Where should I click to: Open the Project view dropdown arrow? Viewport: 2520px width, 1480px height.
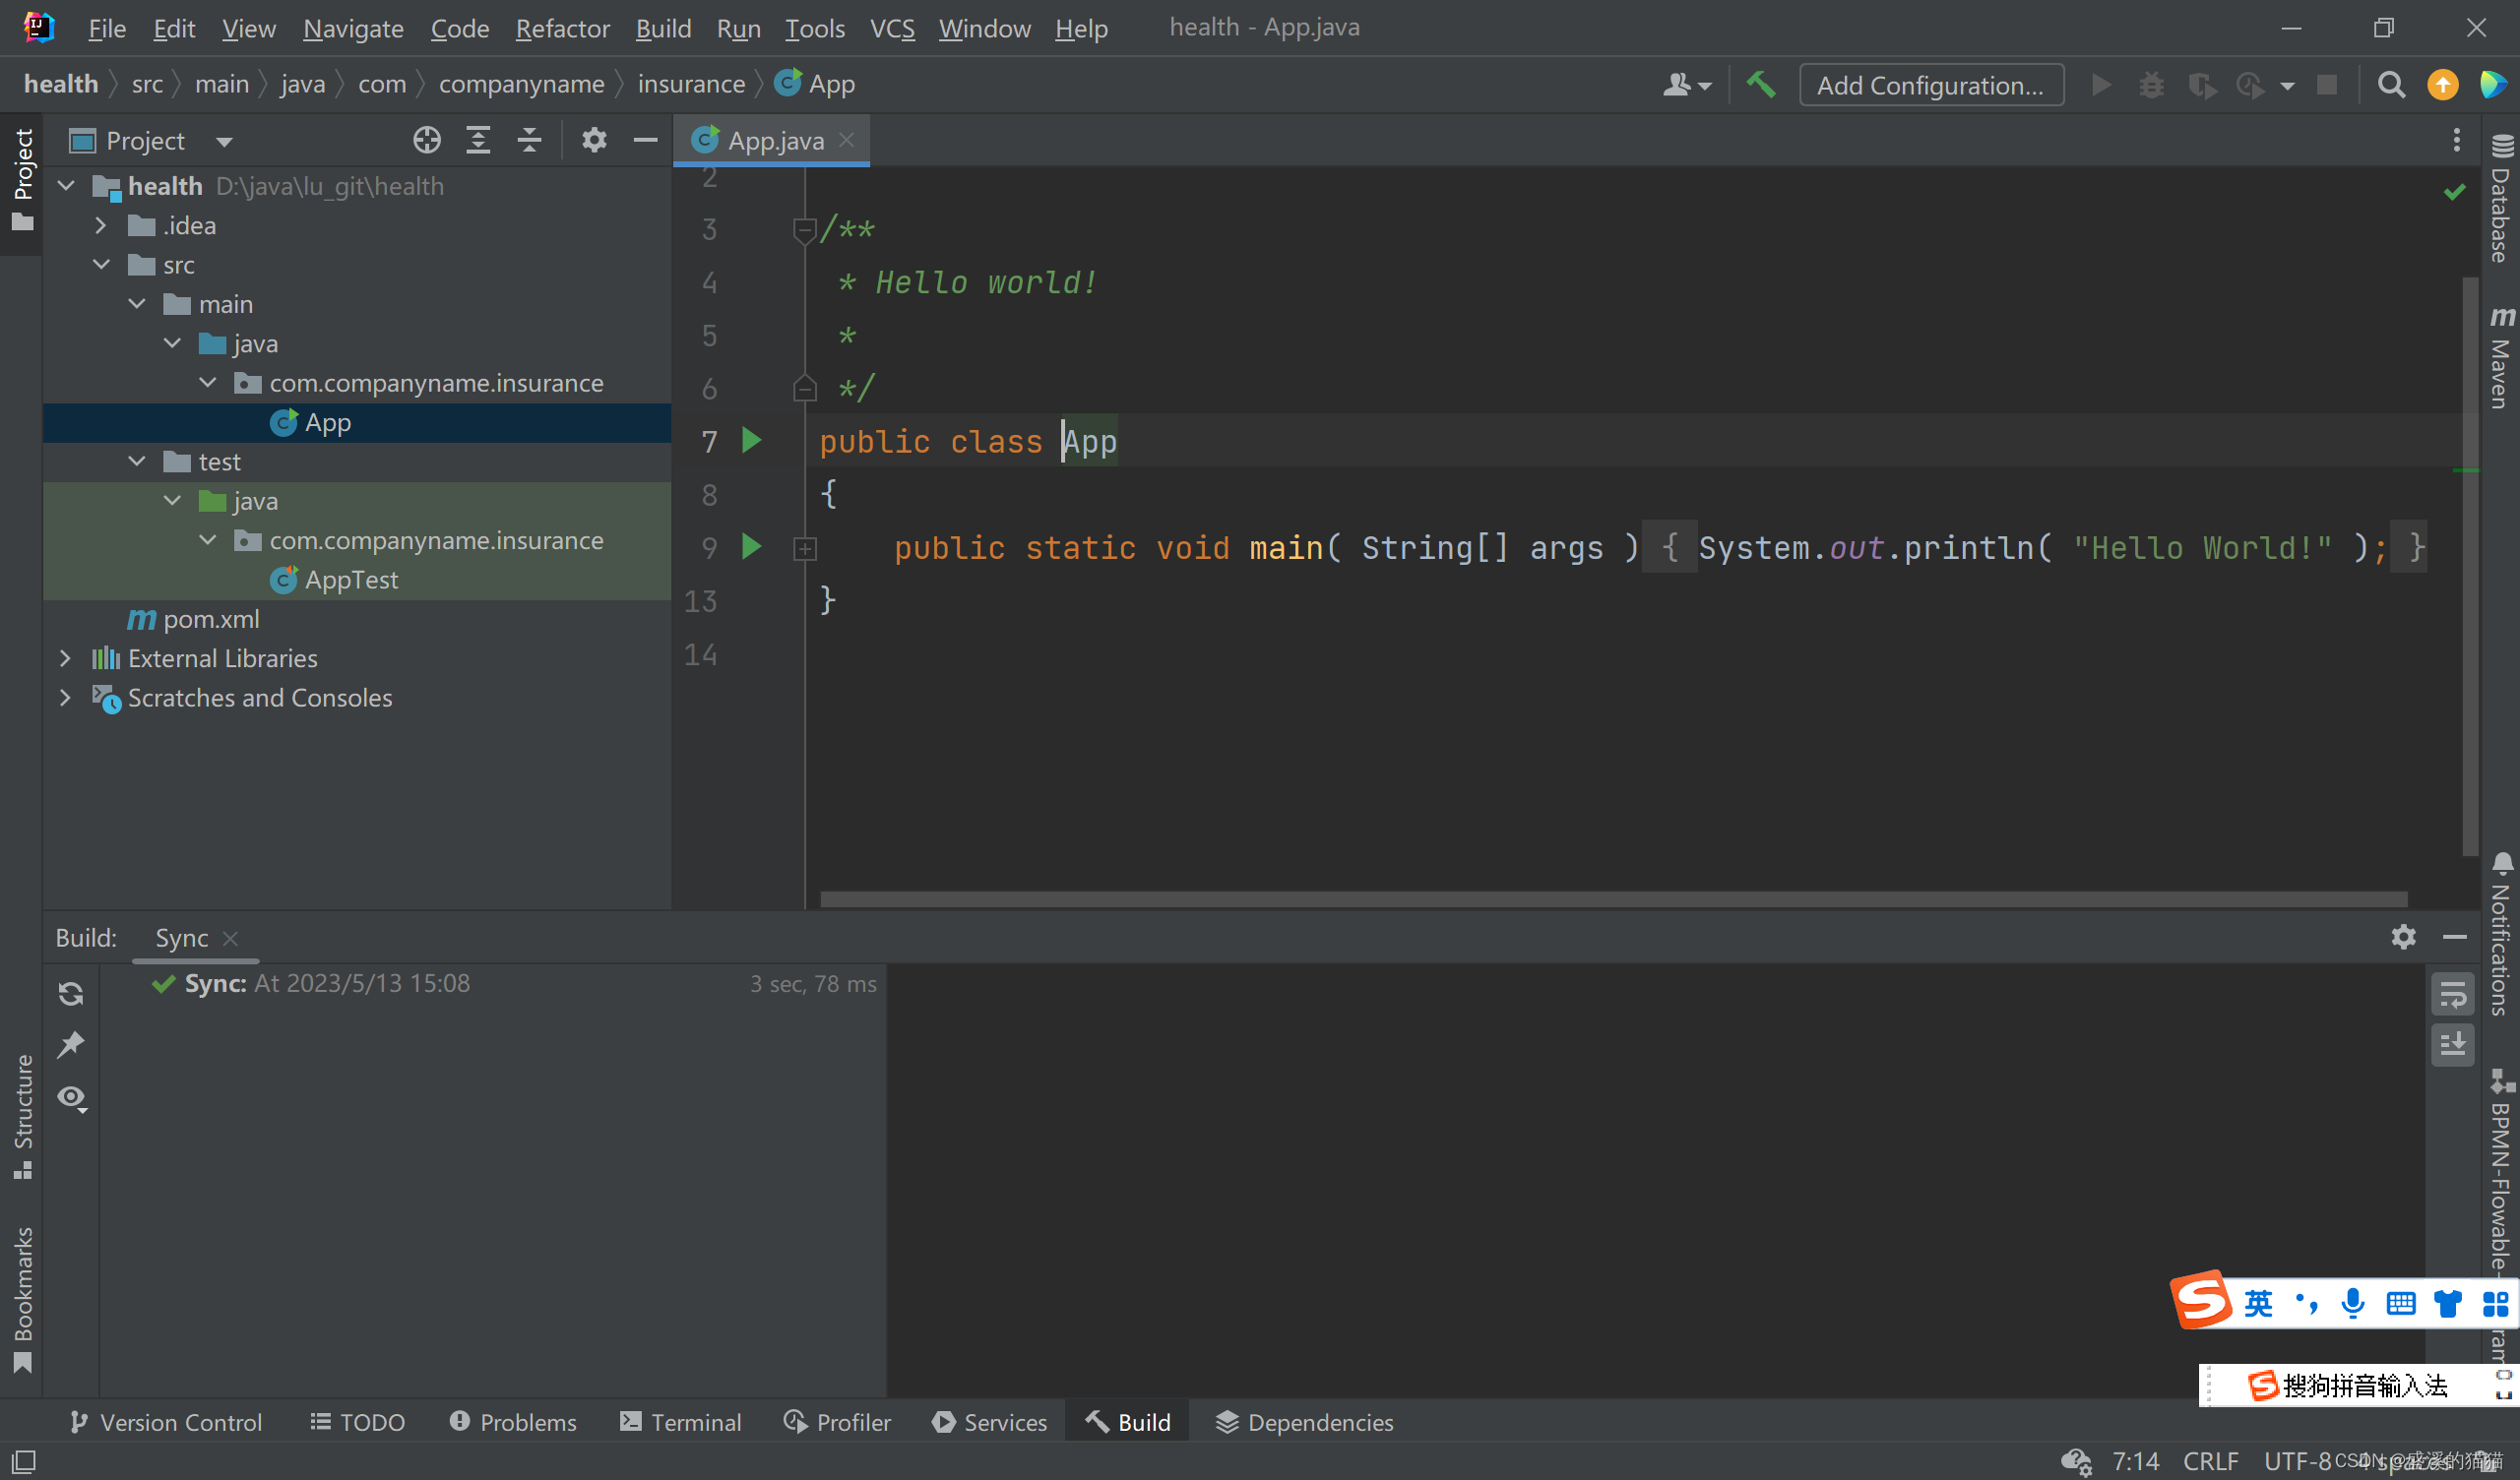pyautogui.click(x=224, y=142)
